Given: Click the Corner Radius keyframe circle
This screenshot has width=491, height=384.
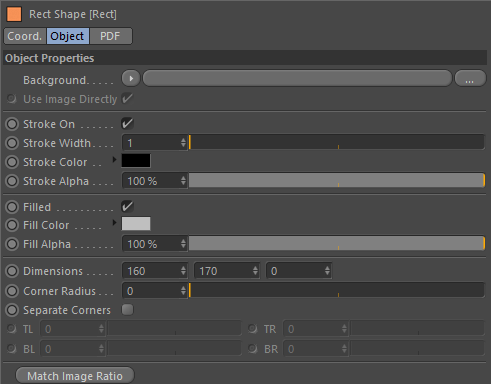Looking at the screenshot, I should tap(12, 291).
